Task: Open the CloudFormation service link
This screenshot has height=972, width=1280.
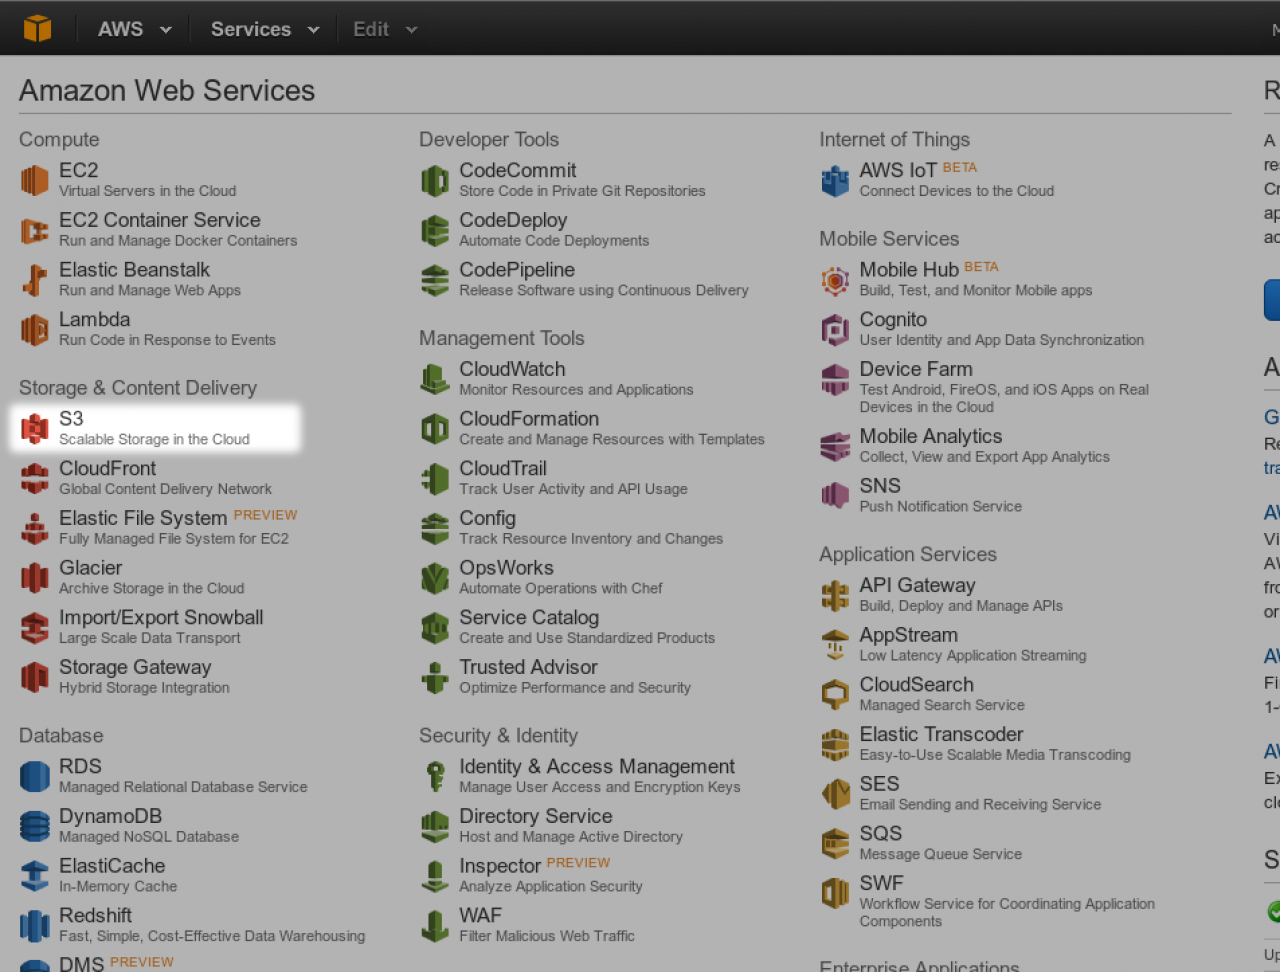Action: point(529,419)
